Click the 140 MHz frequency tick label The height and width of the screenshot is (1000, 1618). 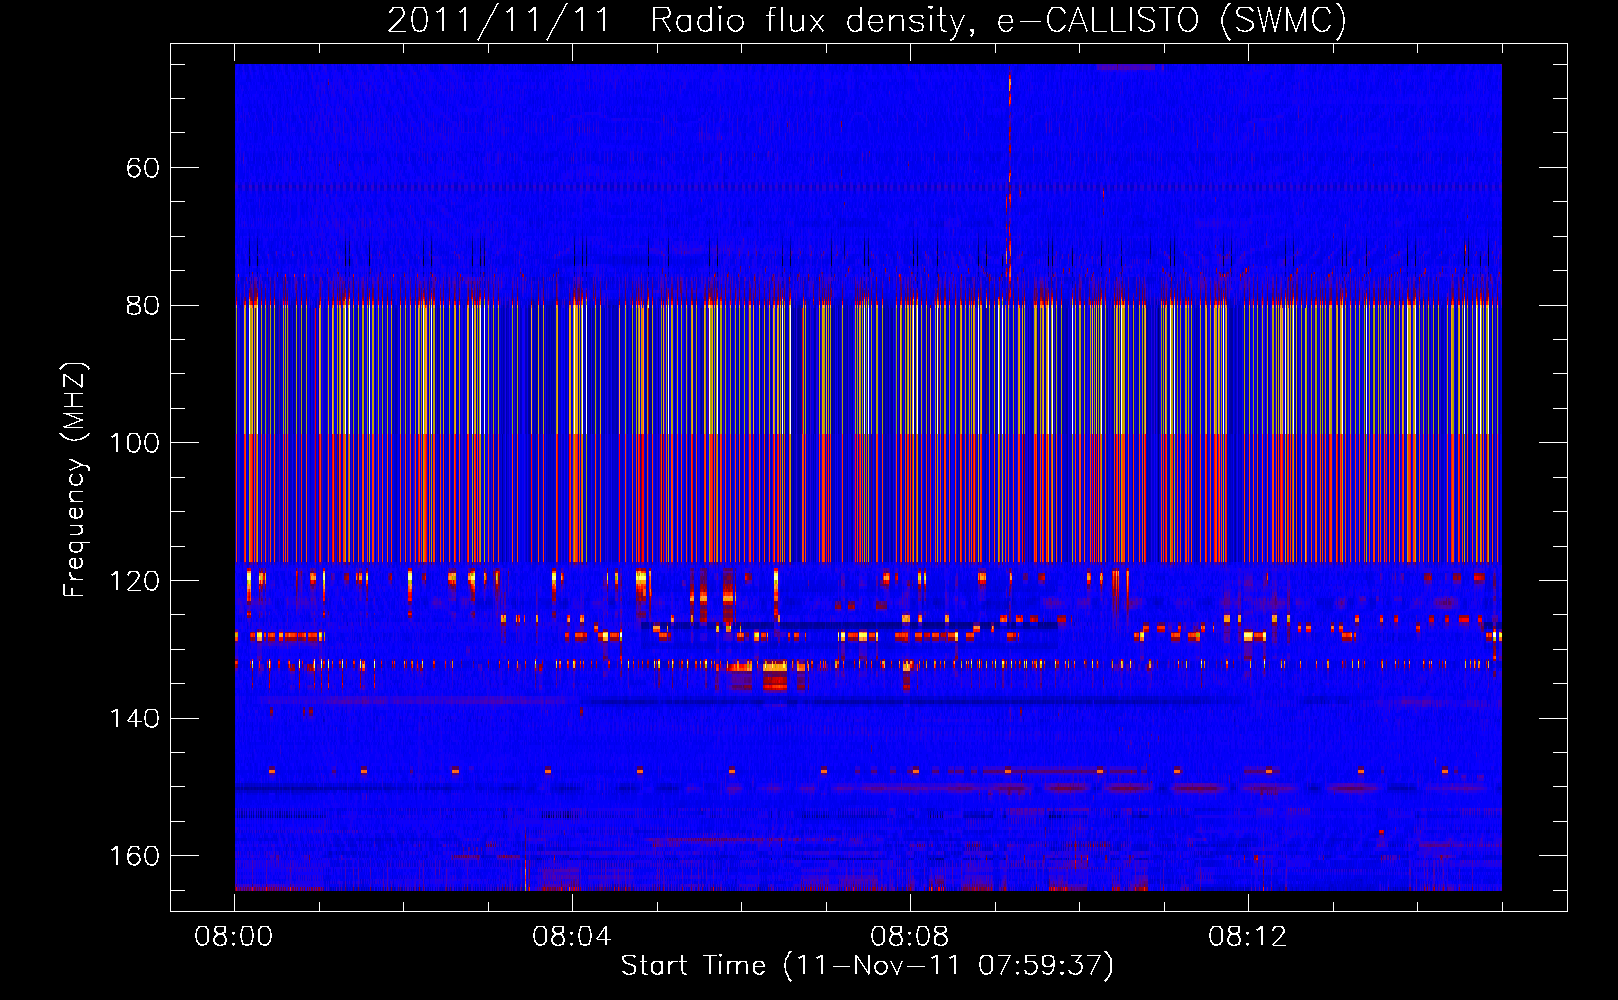(x=135, y=718)
